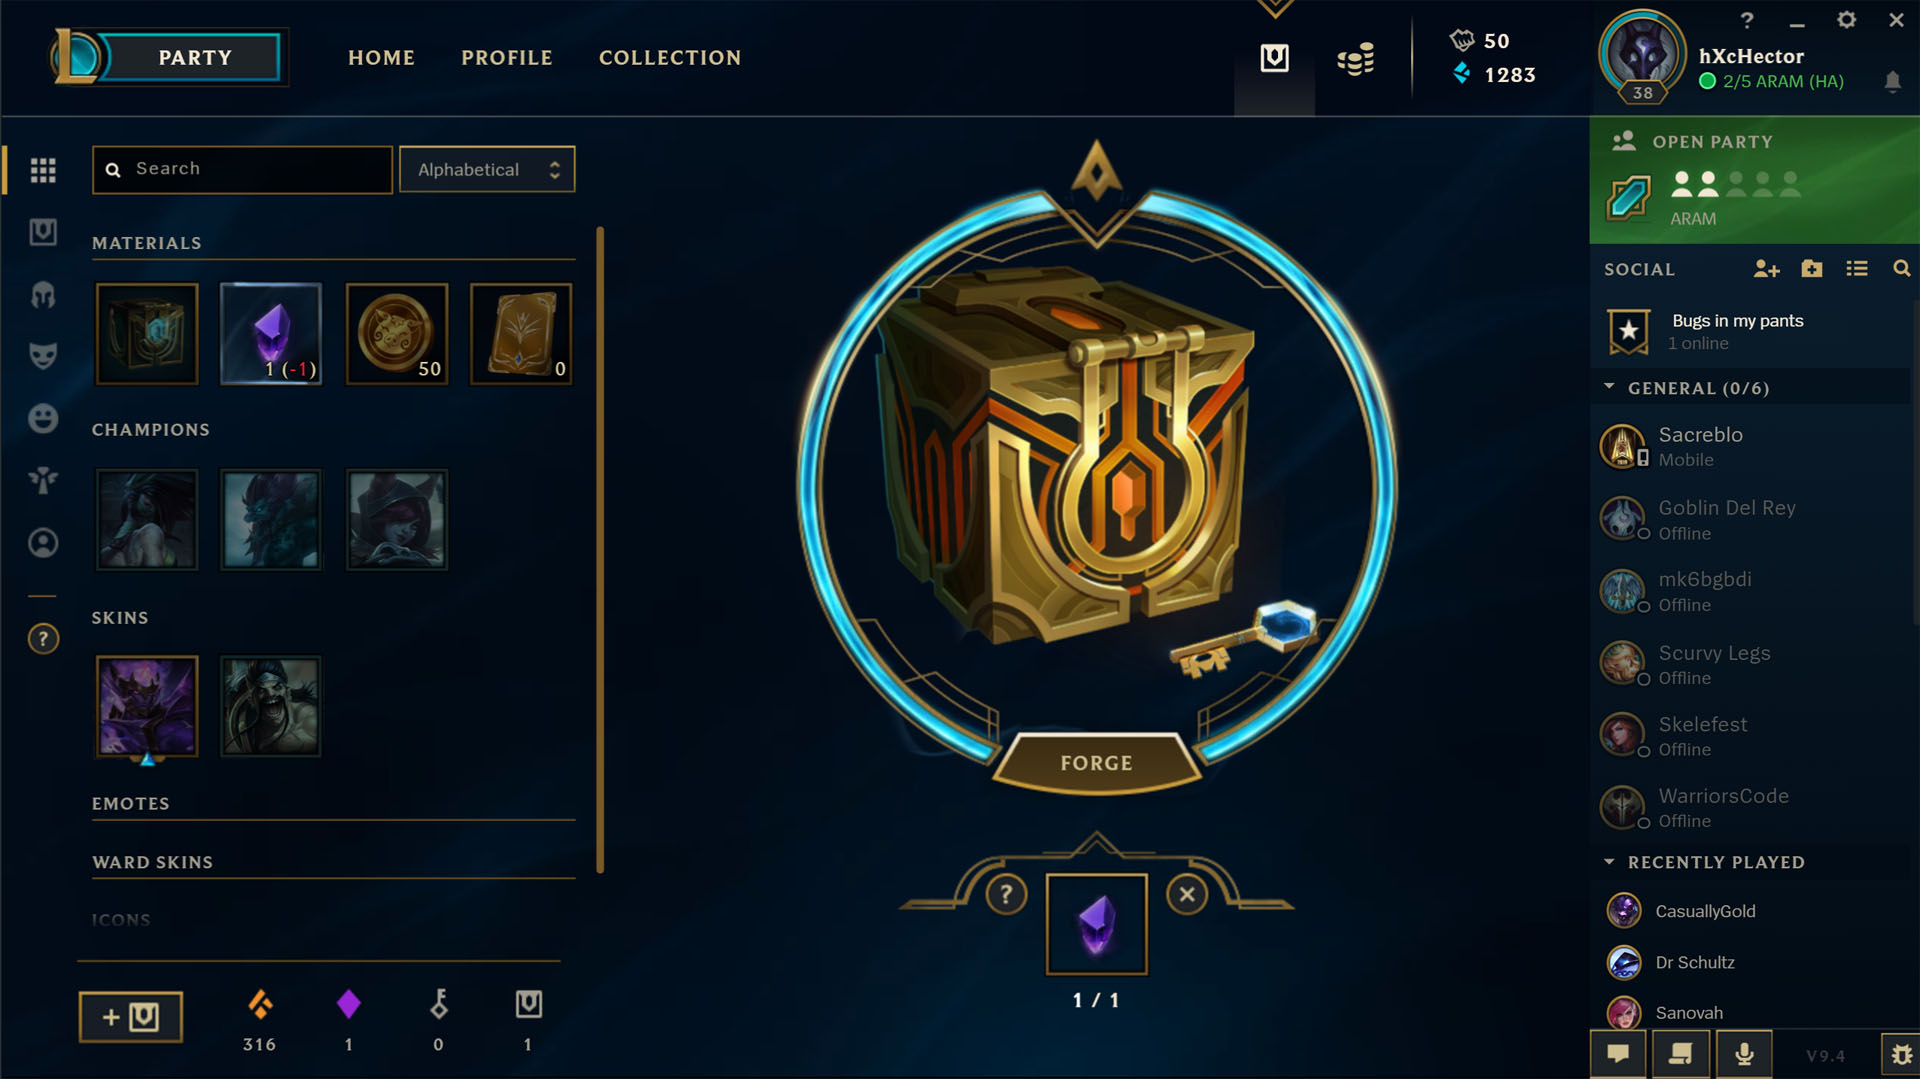This screenshot has width=1920, height=1079.
Task: Select the all-items grid view filter
Action: (43, 170)
